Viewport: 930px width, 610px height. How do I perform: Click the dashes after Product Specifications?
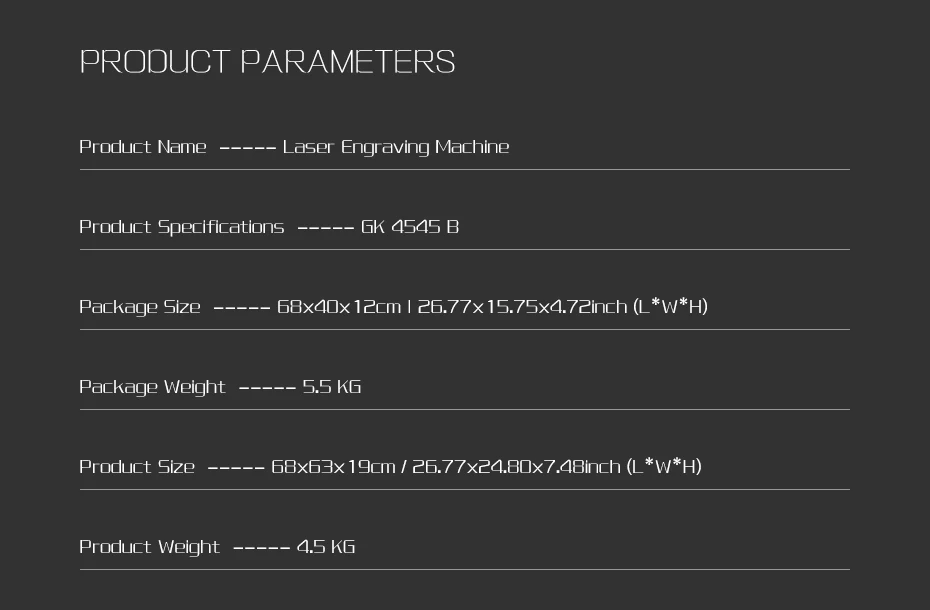[325, 228]
